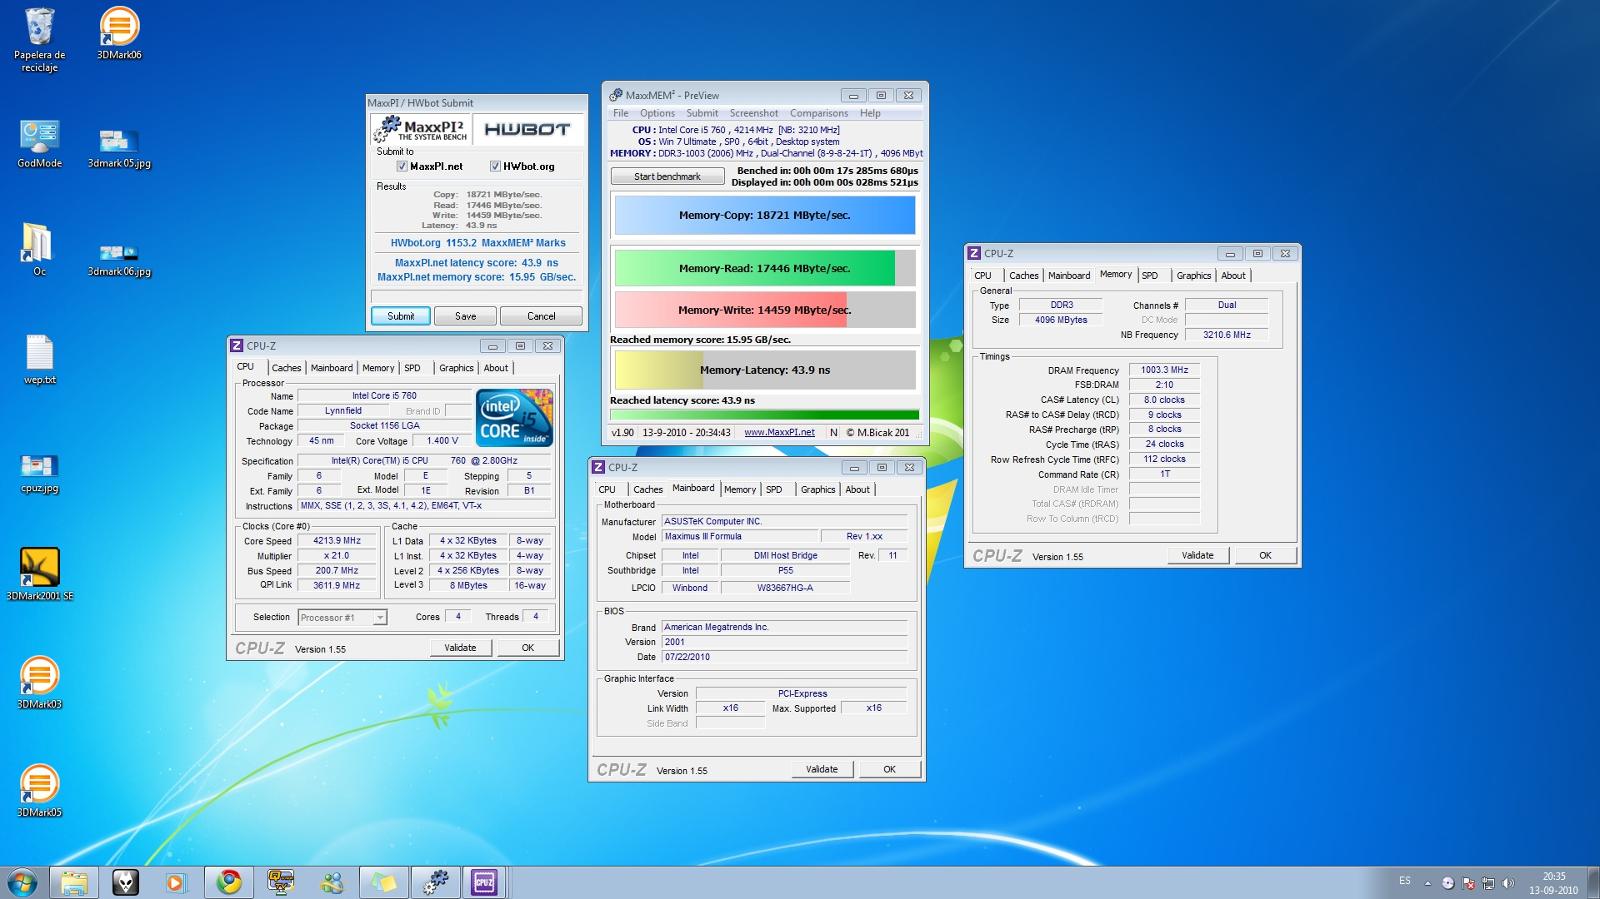
Task: Open the Screenshot menu in MaxxMEM
Action: [x=754, y=113]
